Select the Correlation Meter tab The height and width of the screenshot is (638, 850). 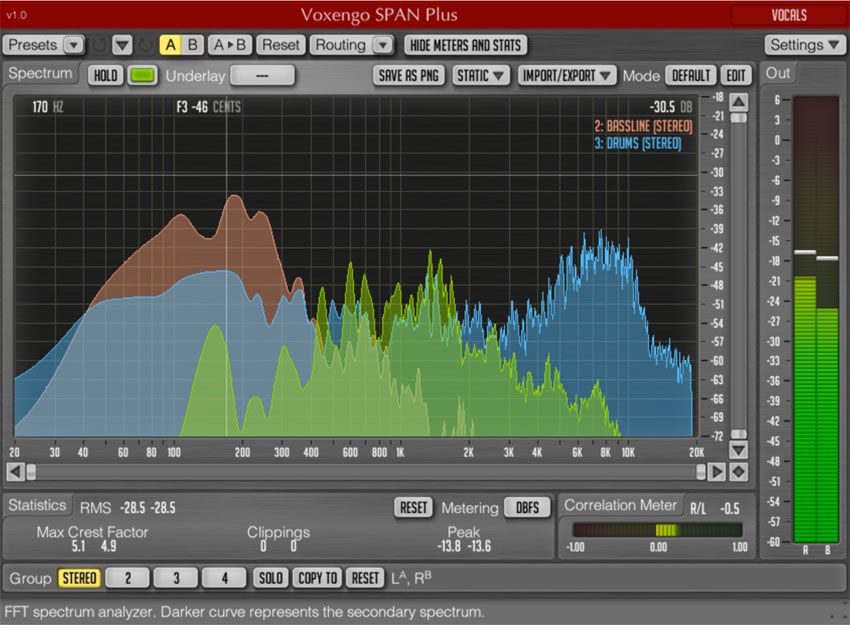pyautogui.click(x=620, y=505)
